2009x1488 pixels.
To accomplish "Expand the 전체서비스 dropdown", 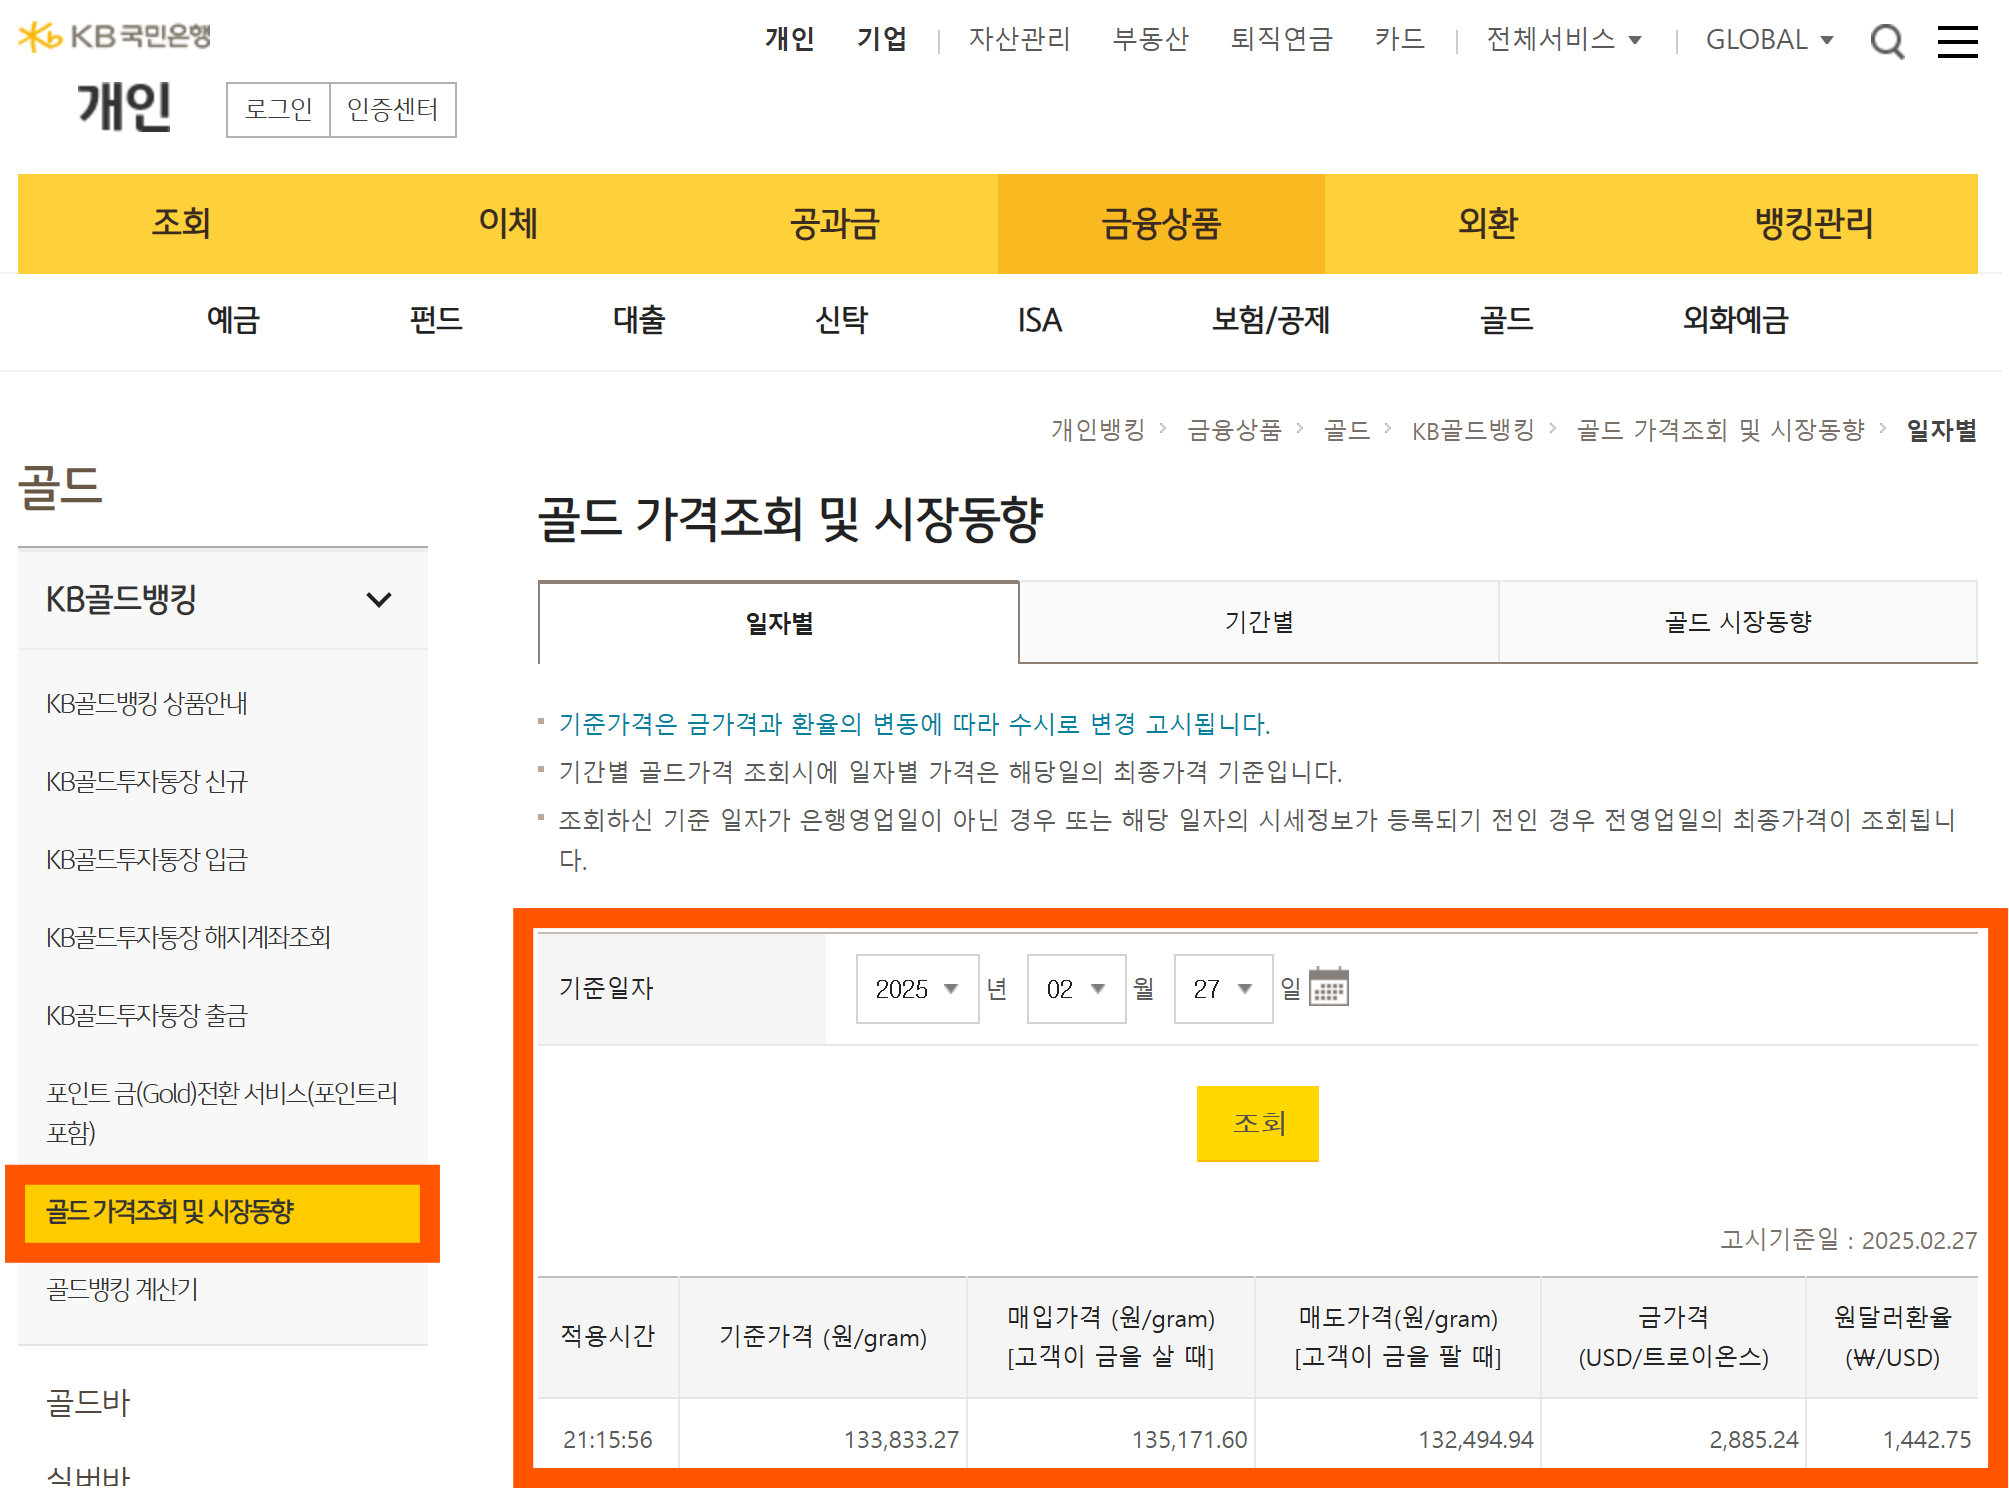I will (1563, 39).
